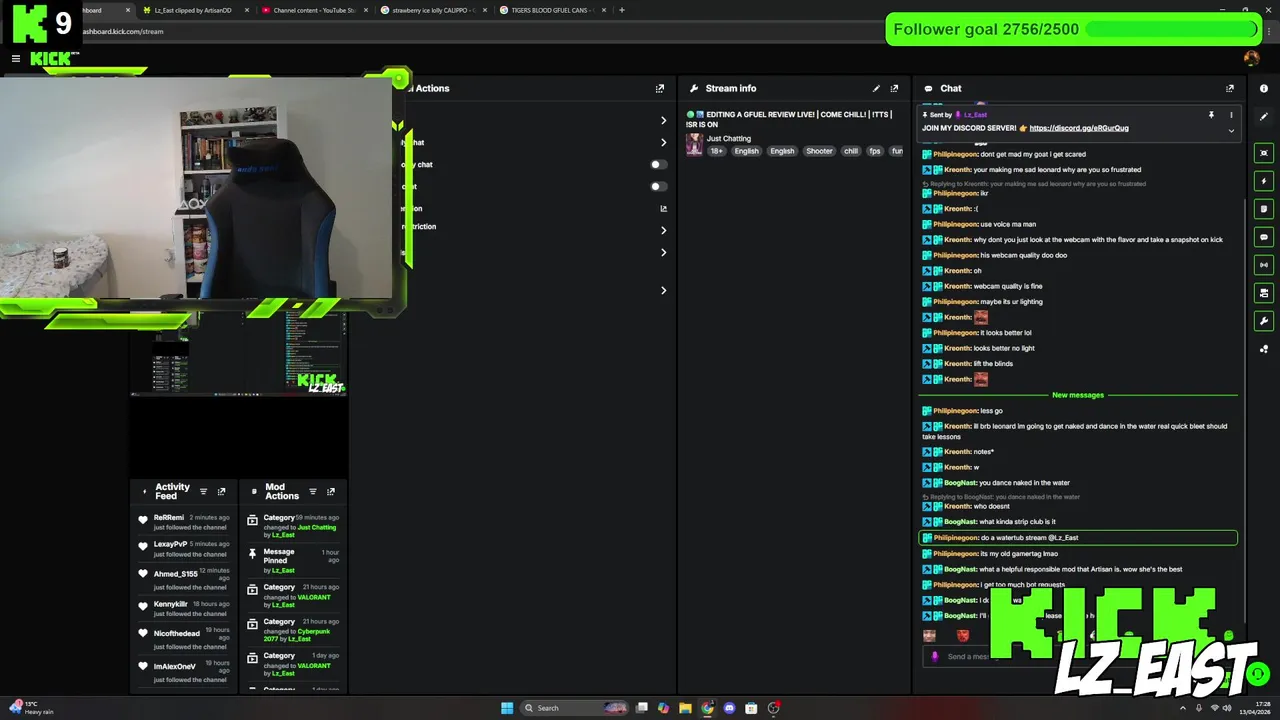Show hidden system tray icons
Screen dimensions: 1280x720
1184,708
